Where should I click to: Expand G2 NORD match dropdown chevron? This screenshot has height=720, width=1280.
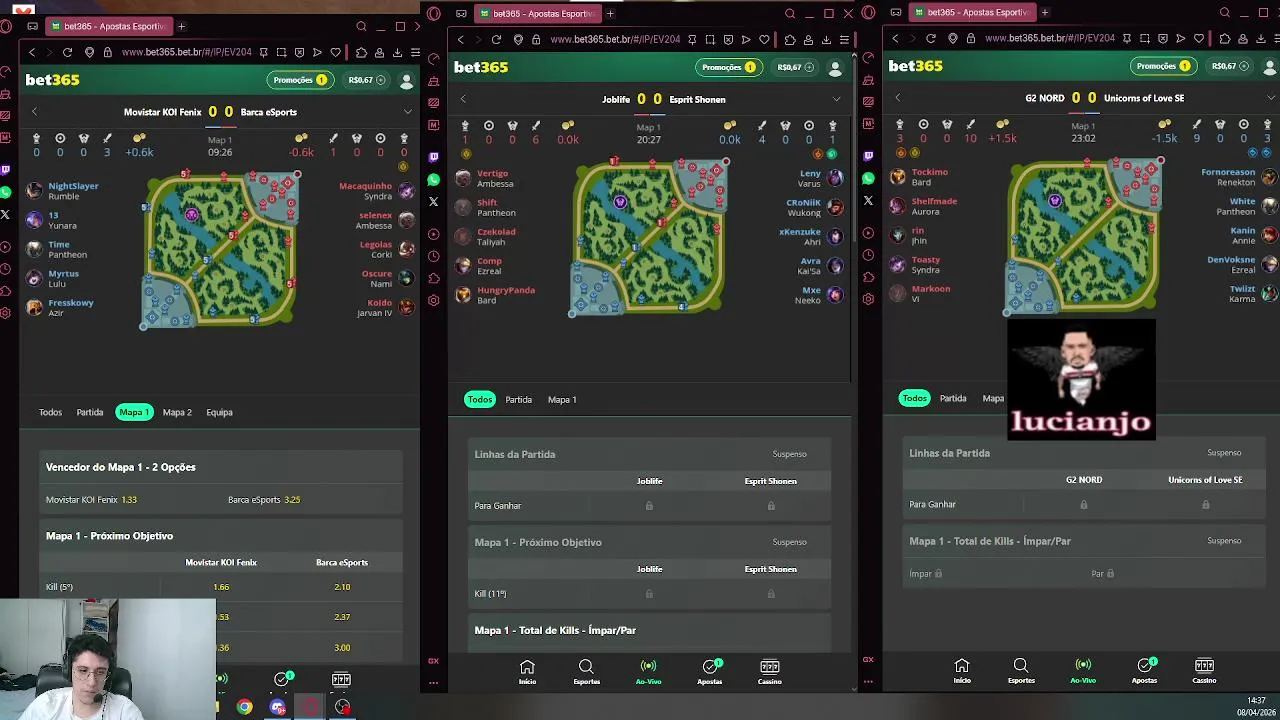point(1271,98)
